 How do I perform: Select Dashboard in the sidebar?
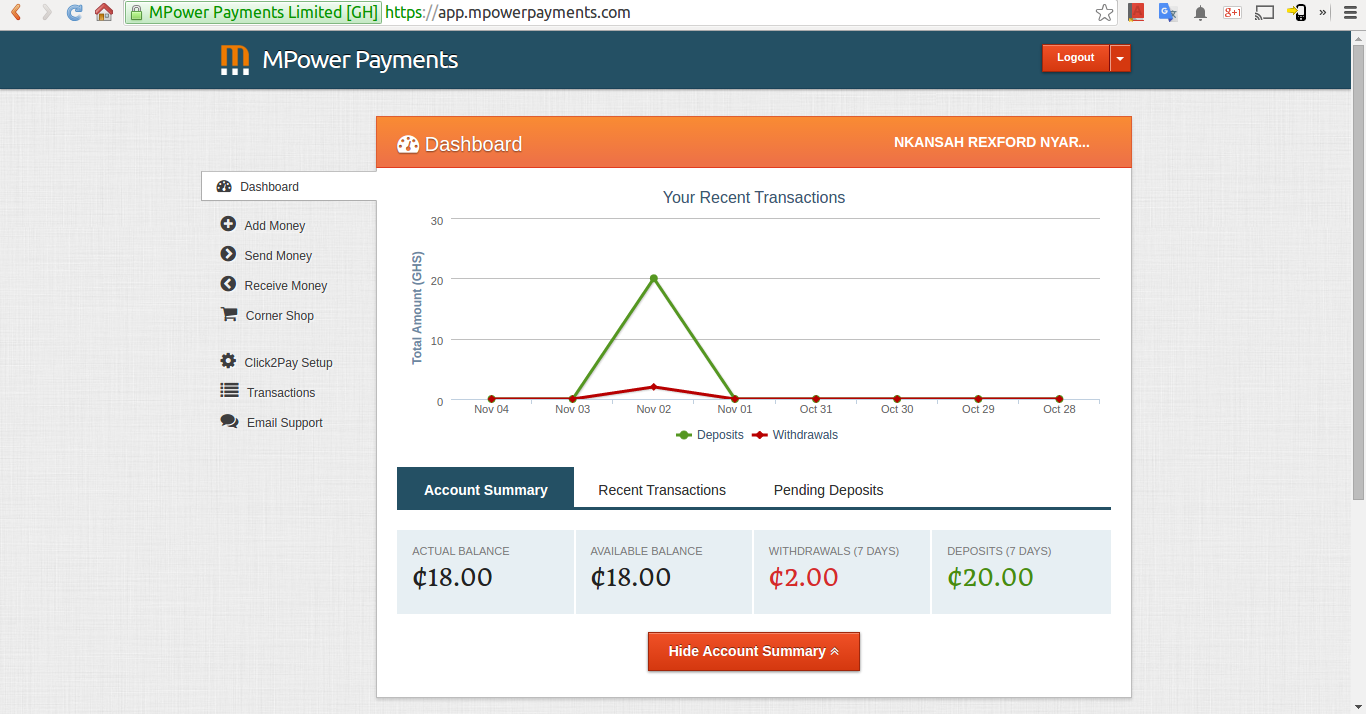click(269, 187)
